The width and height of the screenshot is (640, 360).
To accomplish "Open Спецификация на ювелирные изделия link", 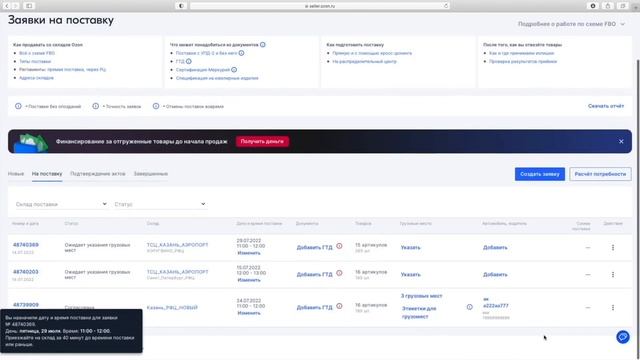I will tap(217, 78).
